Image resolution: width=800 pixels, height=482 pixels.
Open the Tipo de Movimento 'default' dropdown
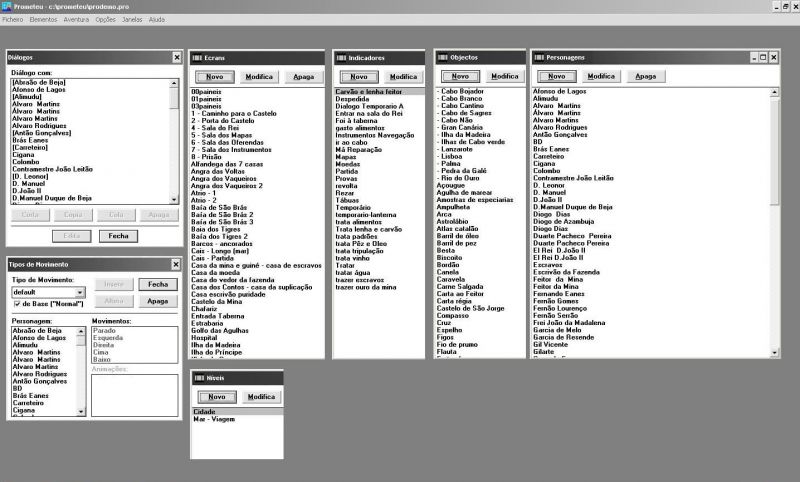[82, 292]
